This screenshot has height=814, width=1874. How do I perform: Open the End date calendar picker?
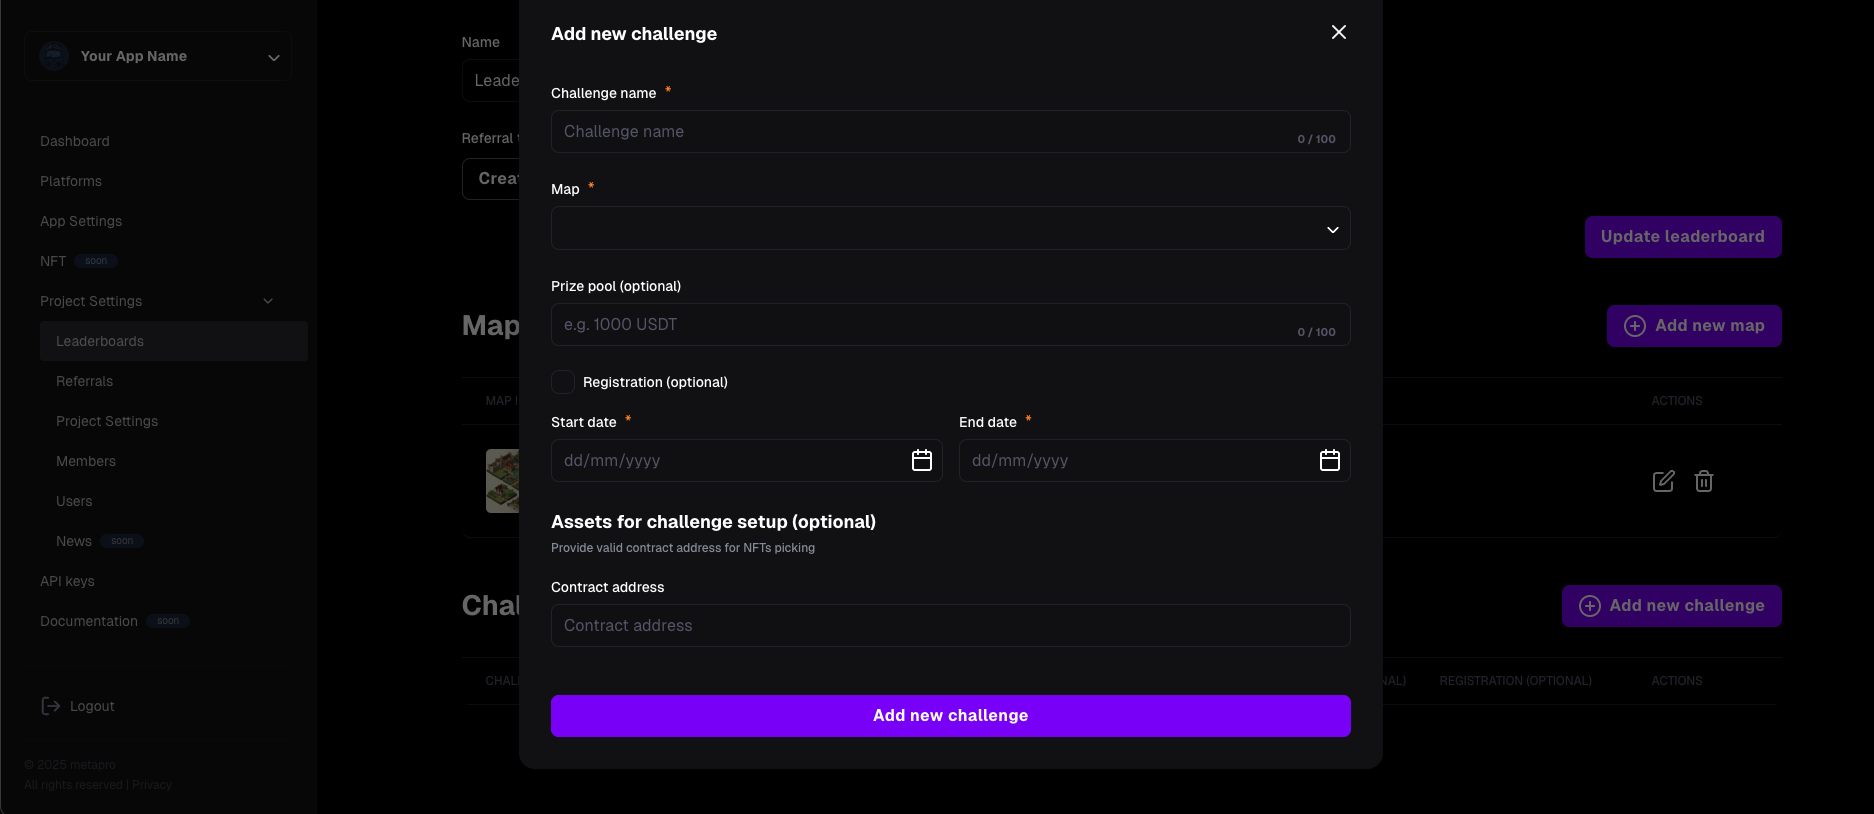pos(1329,460)
